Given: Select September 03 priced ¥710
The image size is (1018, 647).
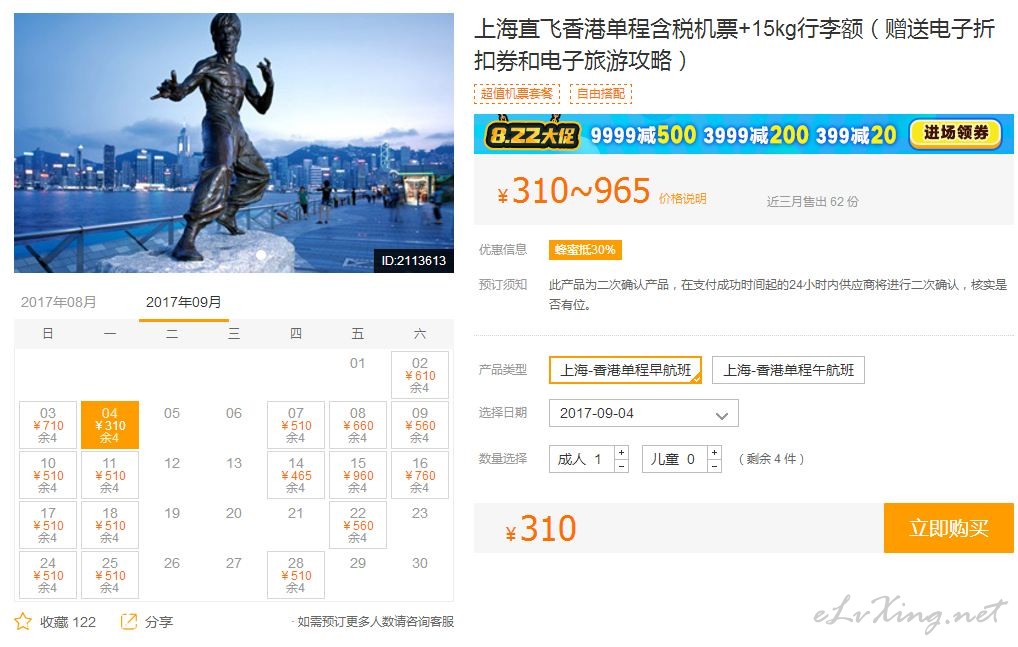Looking at the screenshot, I should (x=48, y=425).
